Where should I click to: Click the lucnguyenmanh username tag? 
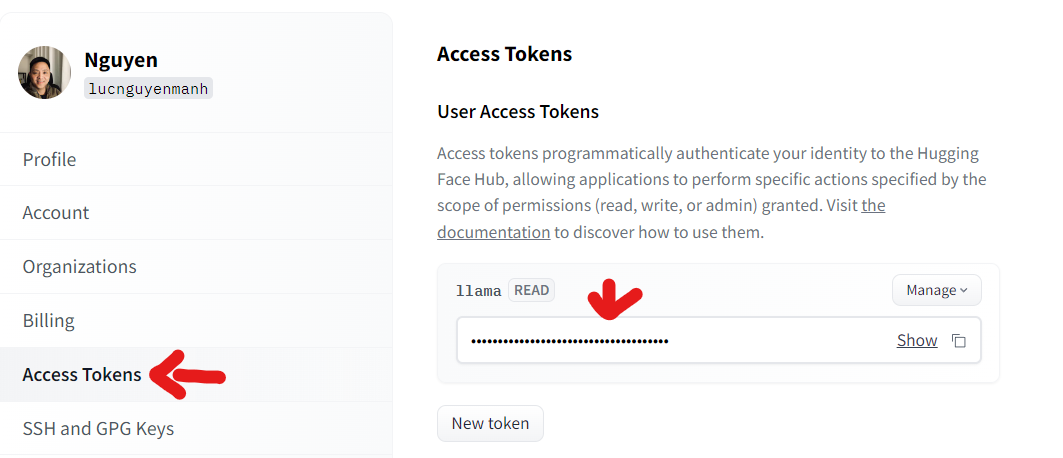148,89
